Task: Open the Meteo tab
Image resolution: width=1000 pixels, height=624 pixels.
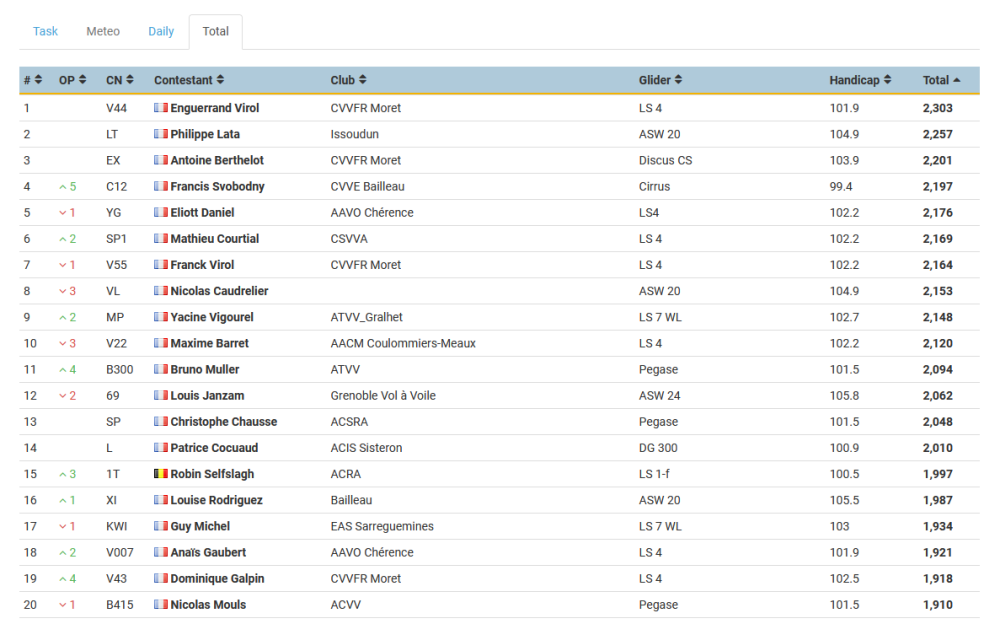Action: click(103, 31)
